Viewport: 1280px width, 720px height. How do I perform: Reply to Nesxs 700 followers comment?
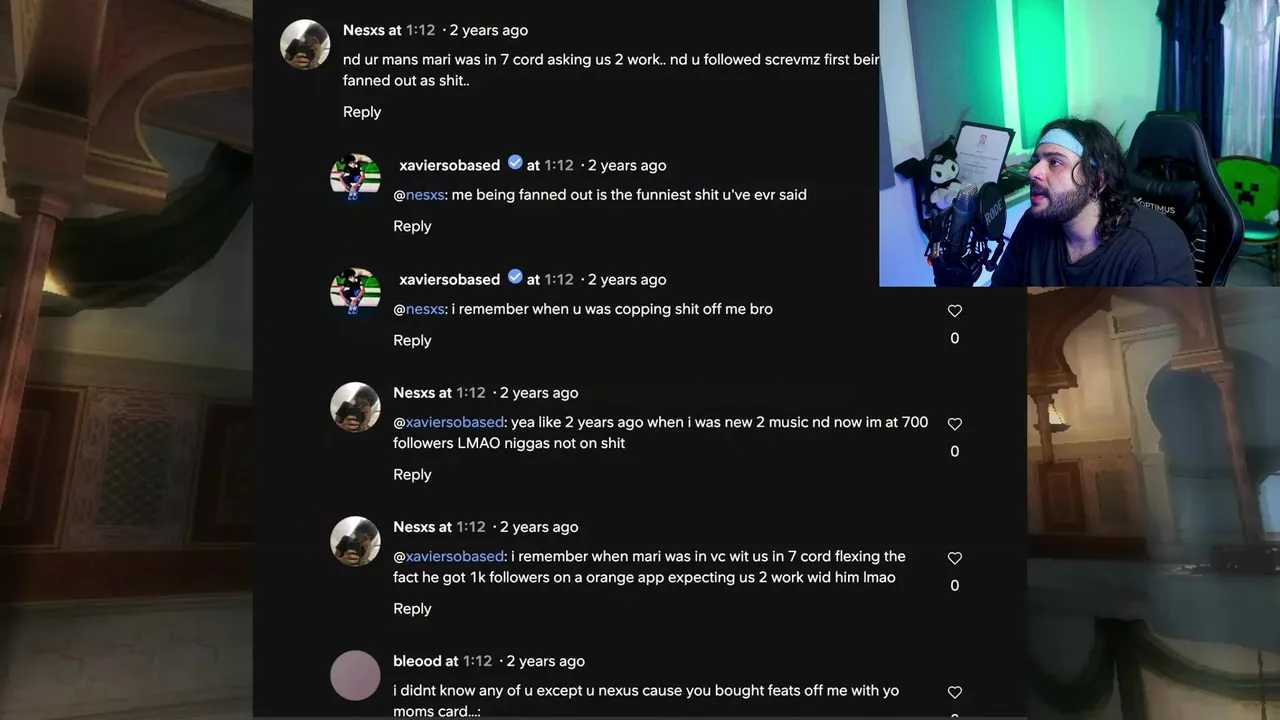pos(412,474)
